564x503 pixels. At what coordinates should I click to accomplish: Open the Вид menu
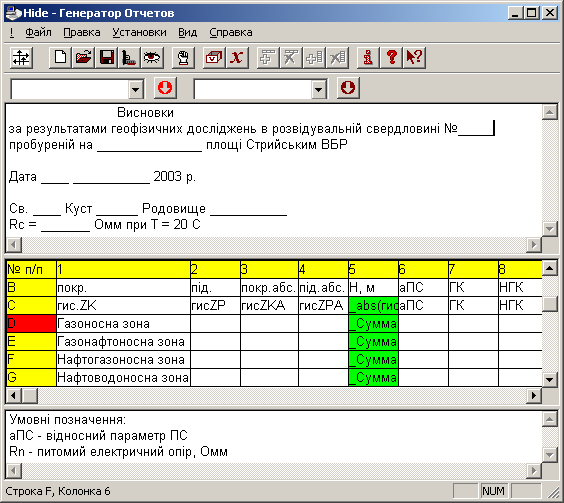tap(187, 32)
